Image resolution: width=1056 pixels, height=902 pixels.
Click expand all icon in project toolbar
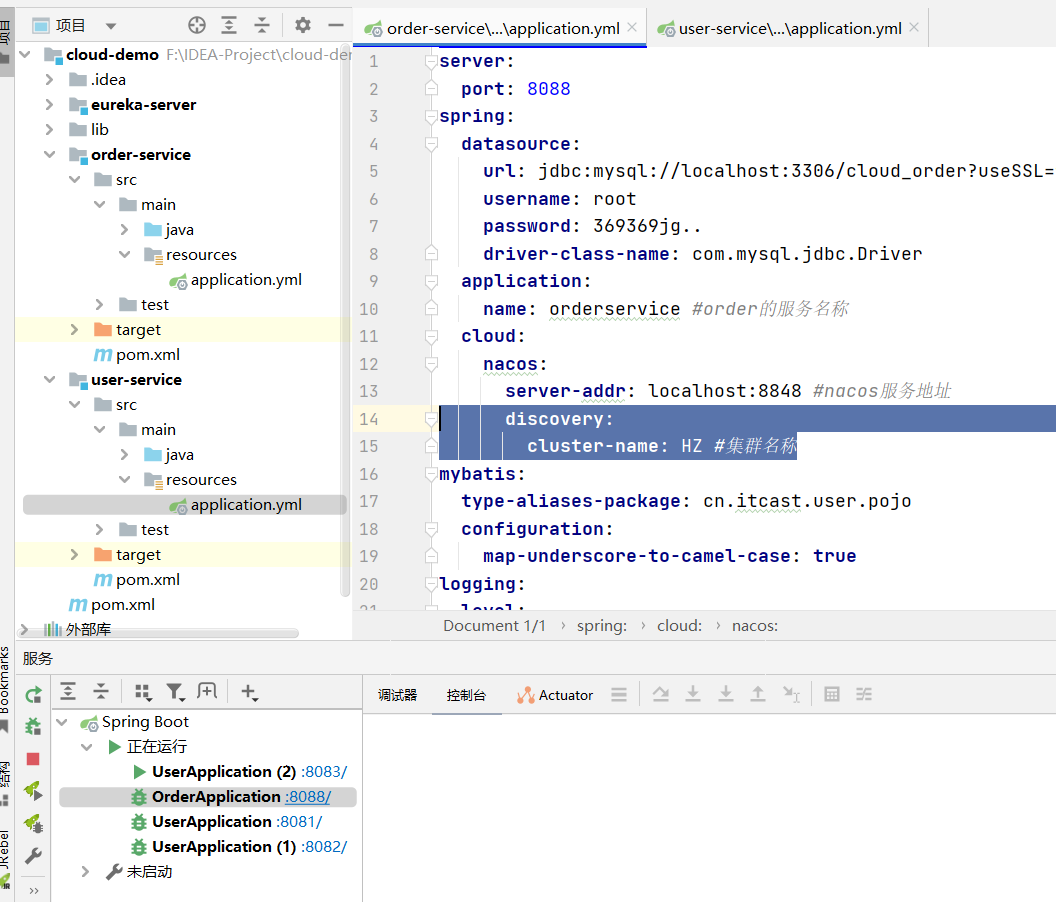(x=229, y=26)
